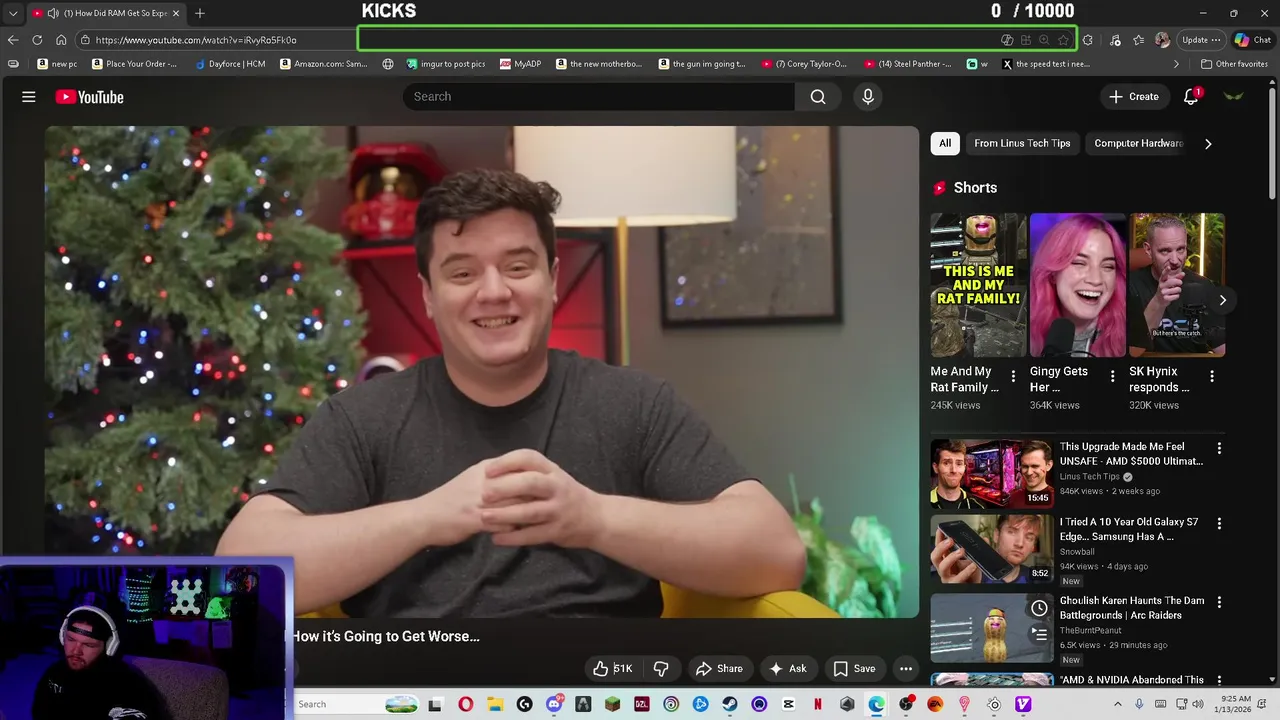Viewport: 1280px width, 720px height.
Task: Select the From Linus Tech Tips chip
Action: 1022,143
